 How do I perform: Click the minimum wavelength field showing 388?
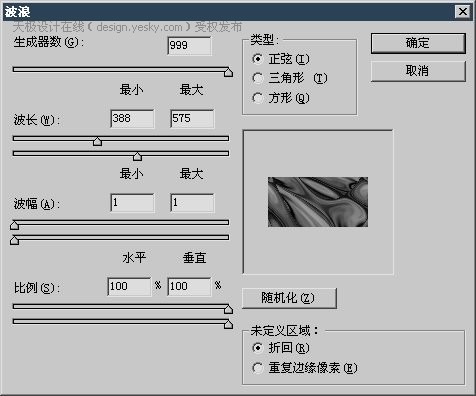132,119
